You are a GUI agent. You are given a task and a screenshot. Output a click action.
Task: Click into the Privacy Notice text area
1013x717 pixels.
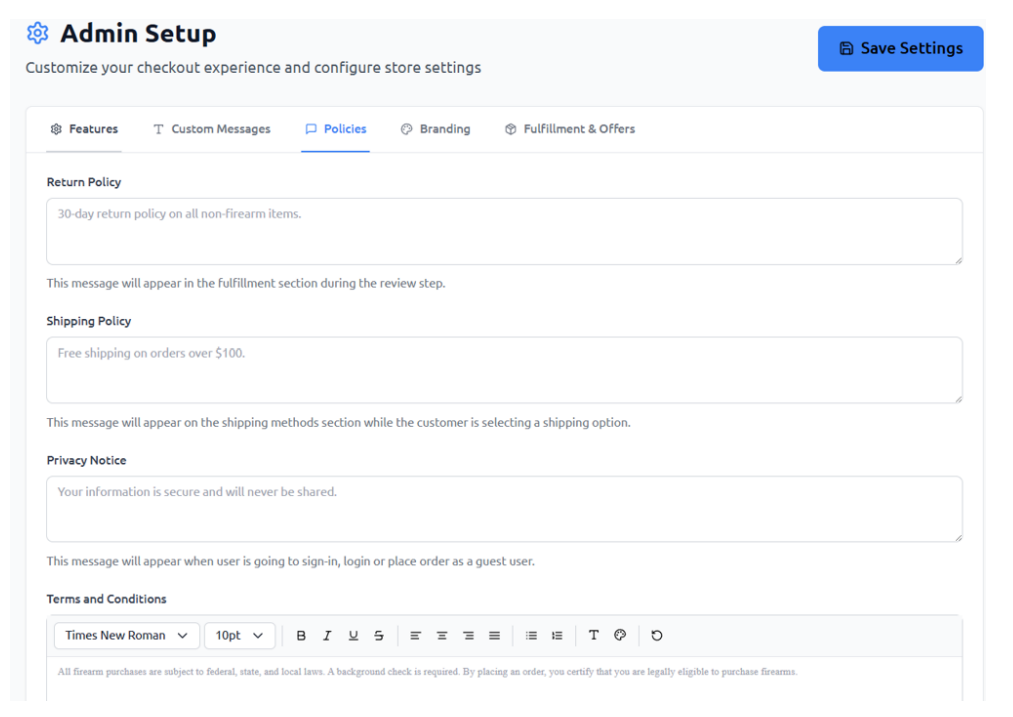click(x=505, y=509)
